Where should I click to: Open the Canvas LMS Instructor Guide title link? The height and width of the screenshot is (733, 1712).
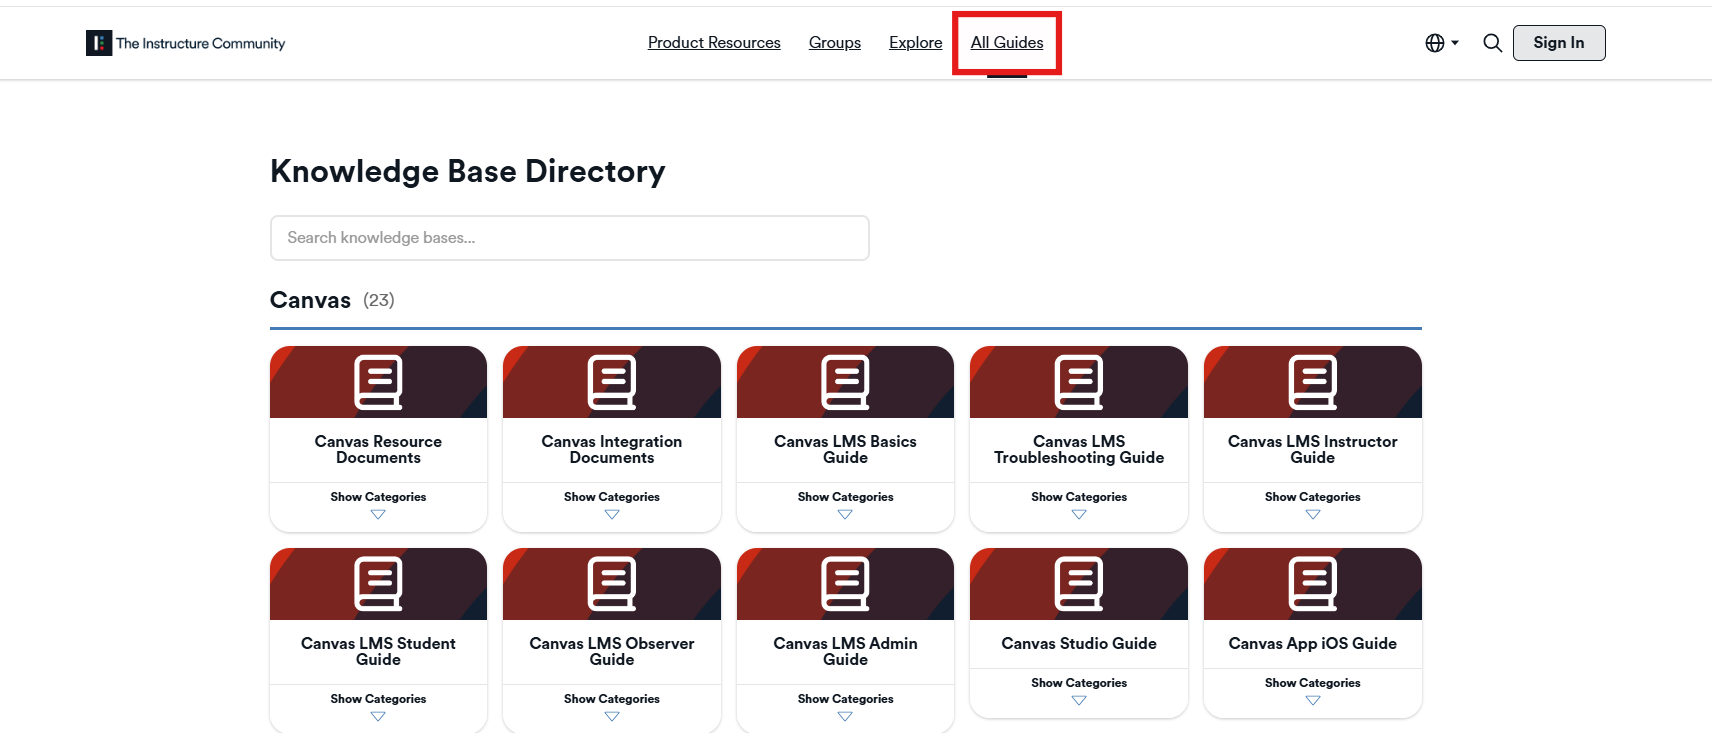(1313, 450)
